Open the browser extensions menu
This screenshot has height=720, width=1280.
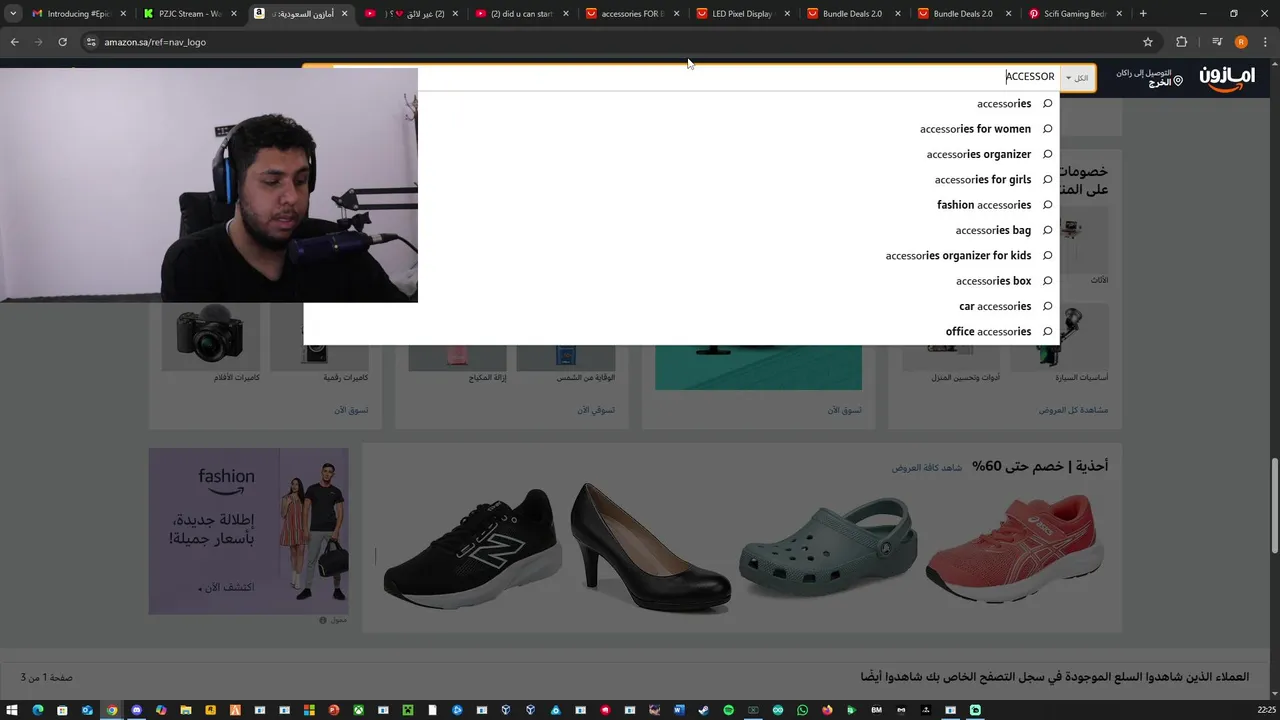point(1181,42)
